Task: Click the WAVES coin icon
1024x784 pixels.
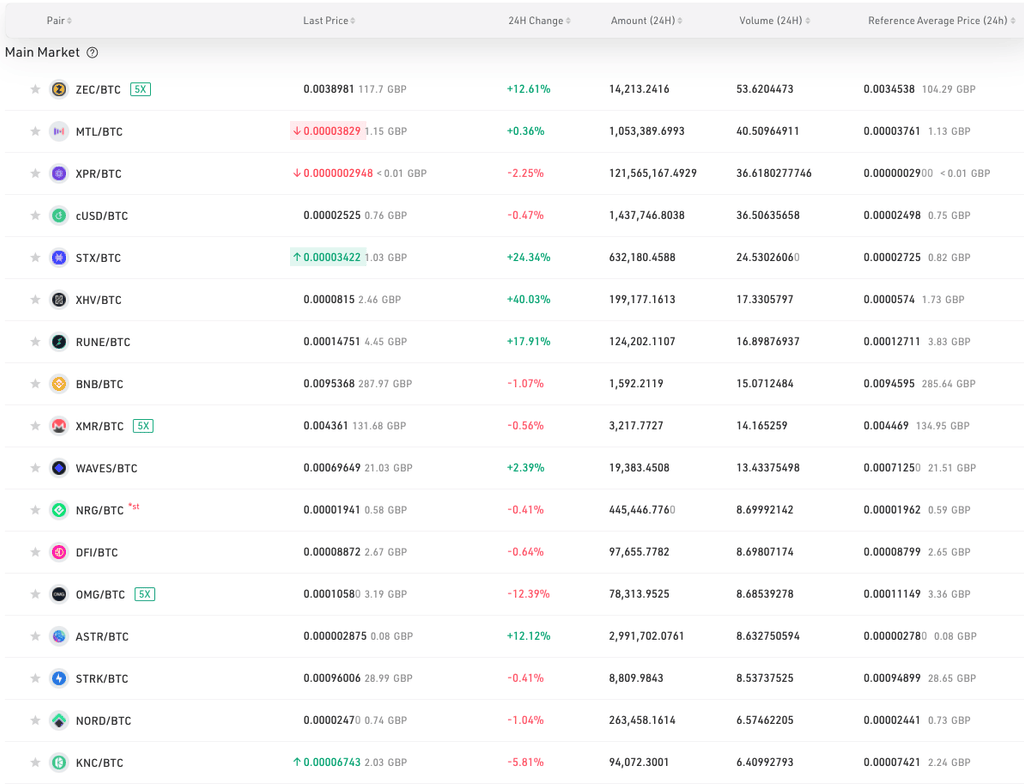Action: (x=59, y=468)
